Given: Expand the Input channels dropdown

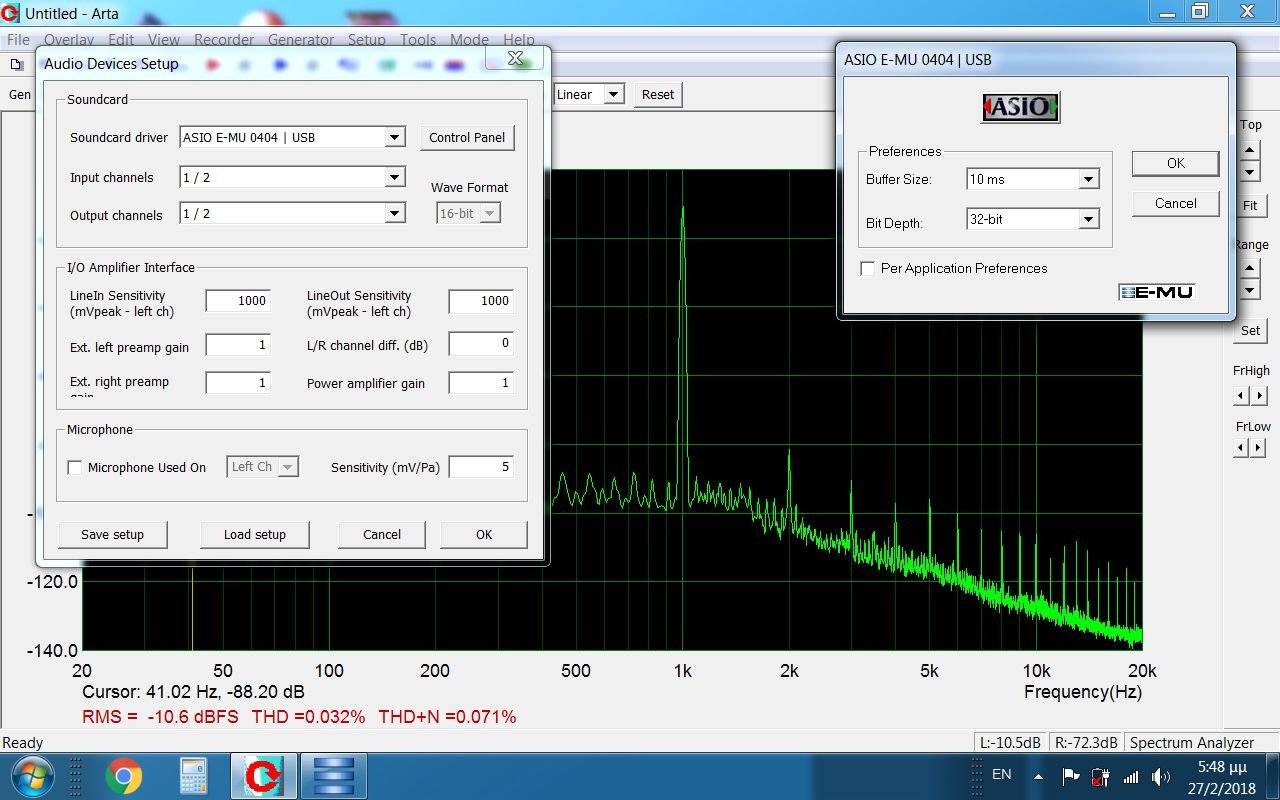Looking at the screenshot, I should tap(394, 178).
